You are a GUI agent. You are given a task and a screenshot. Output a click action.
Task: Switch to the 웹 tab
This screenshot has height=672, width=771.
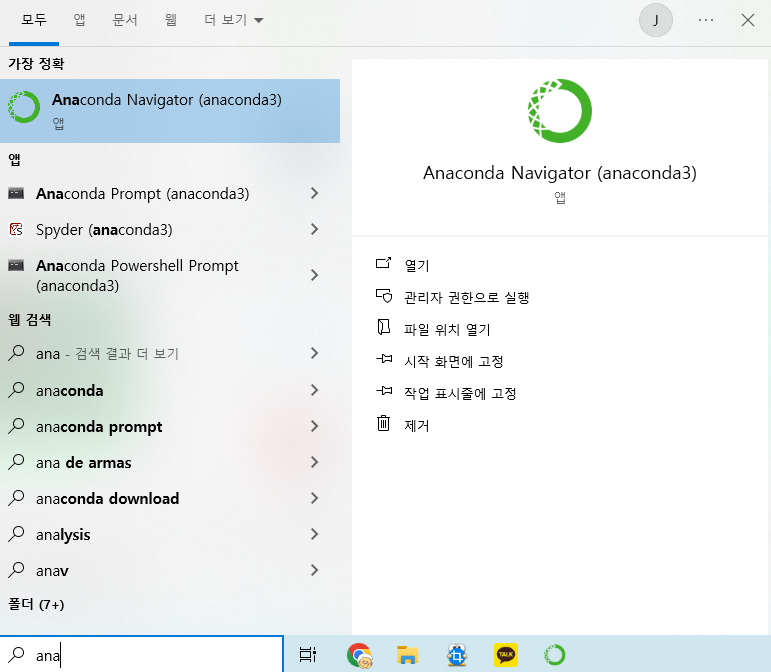171,20
